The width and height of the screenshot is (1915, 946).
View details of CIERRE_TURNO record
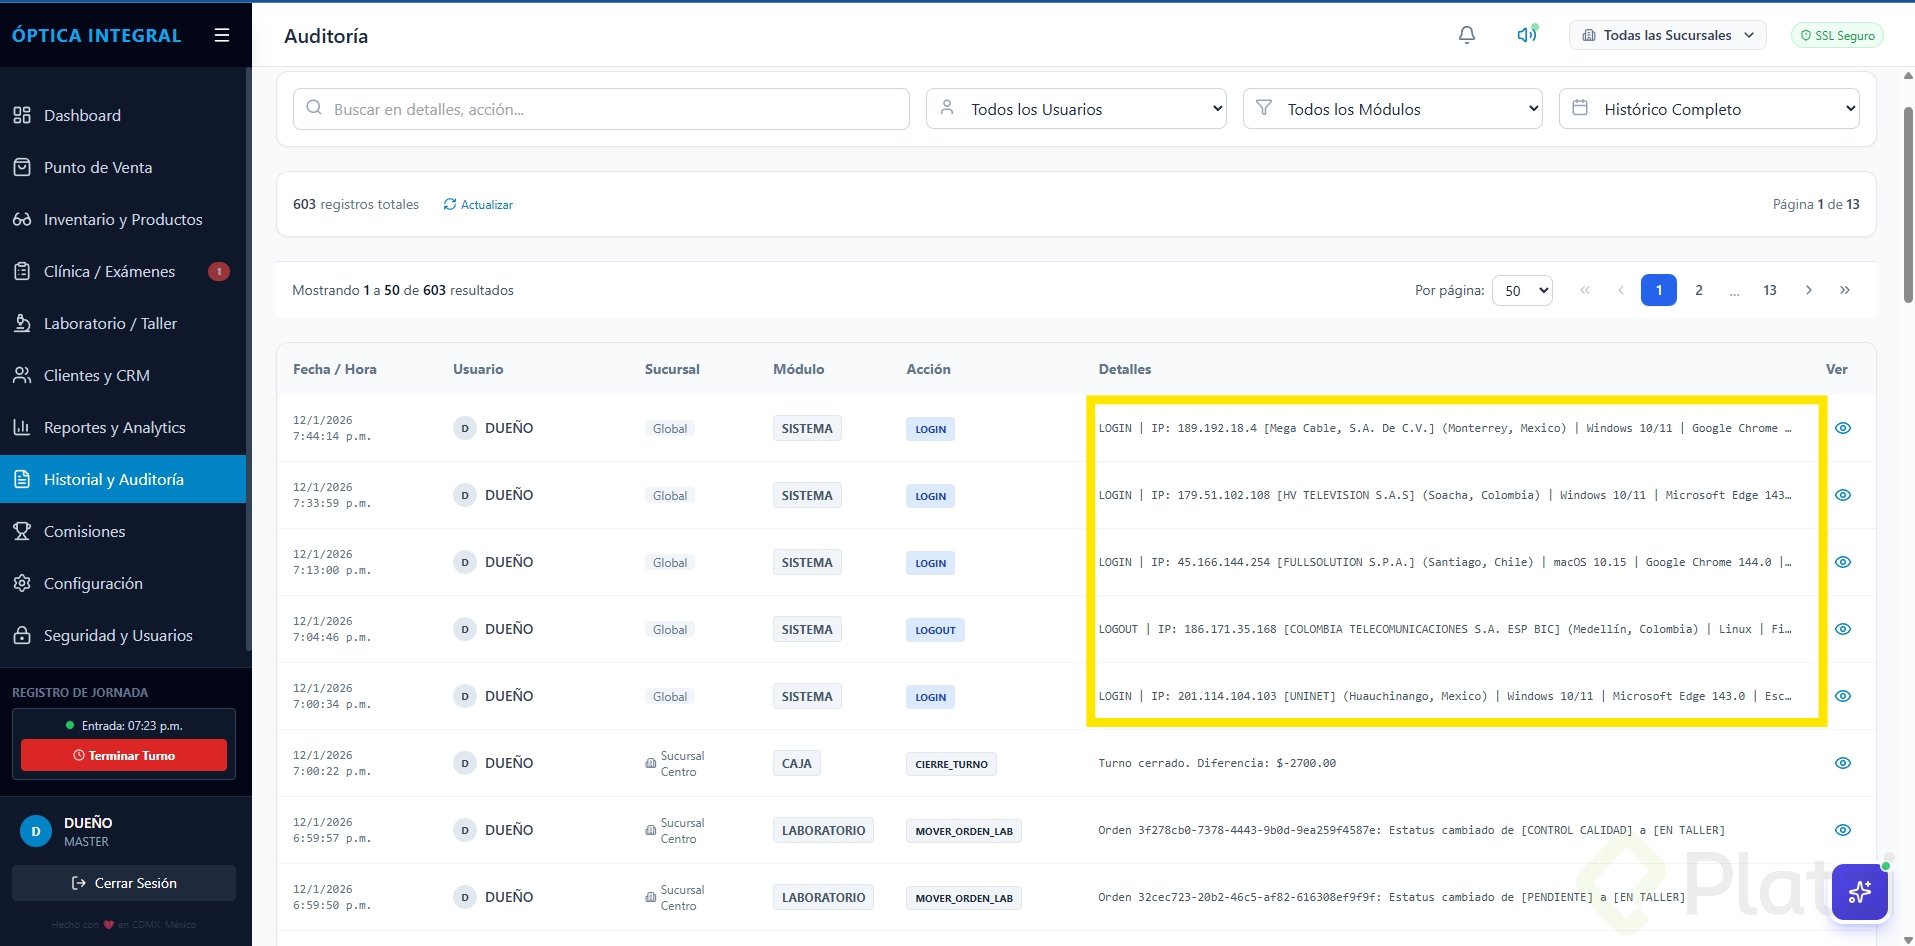click(x=1842, y=763)
